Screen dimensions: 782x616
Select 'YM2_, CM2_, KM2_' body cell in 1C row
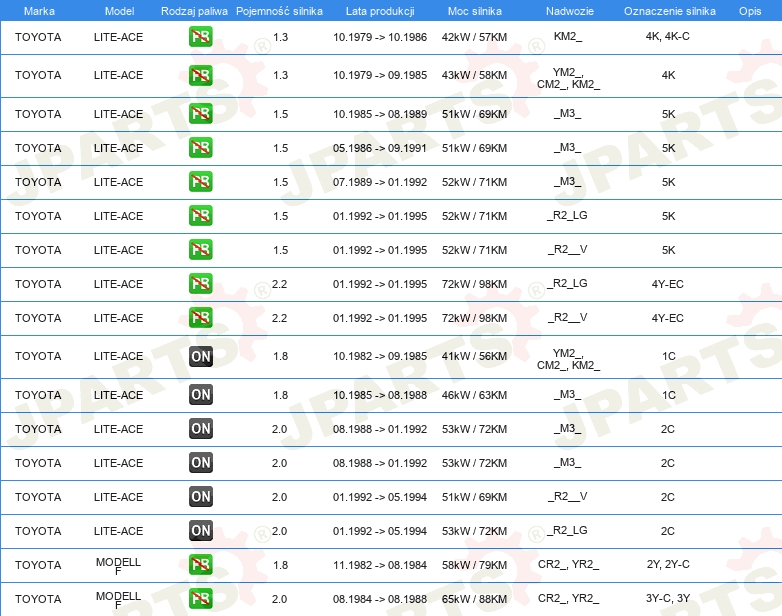click(569, 359)
